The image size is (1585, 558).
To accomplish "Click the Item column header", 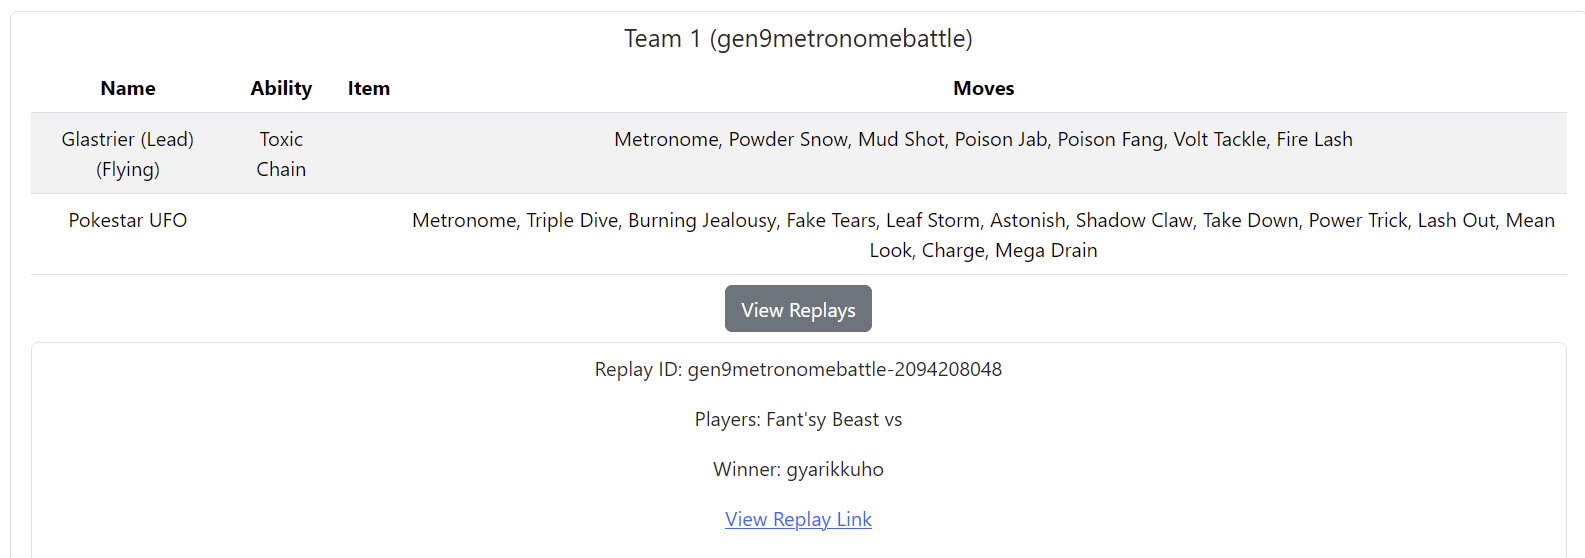I will pyautogui.click(x=369, y=88).
